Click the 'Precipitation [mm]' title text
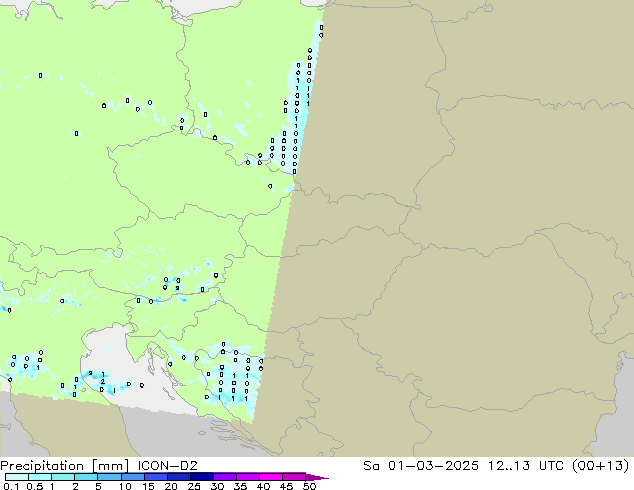This screenshot has width=634, height=490. click(x=65, y=466)
